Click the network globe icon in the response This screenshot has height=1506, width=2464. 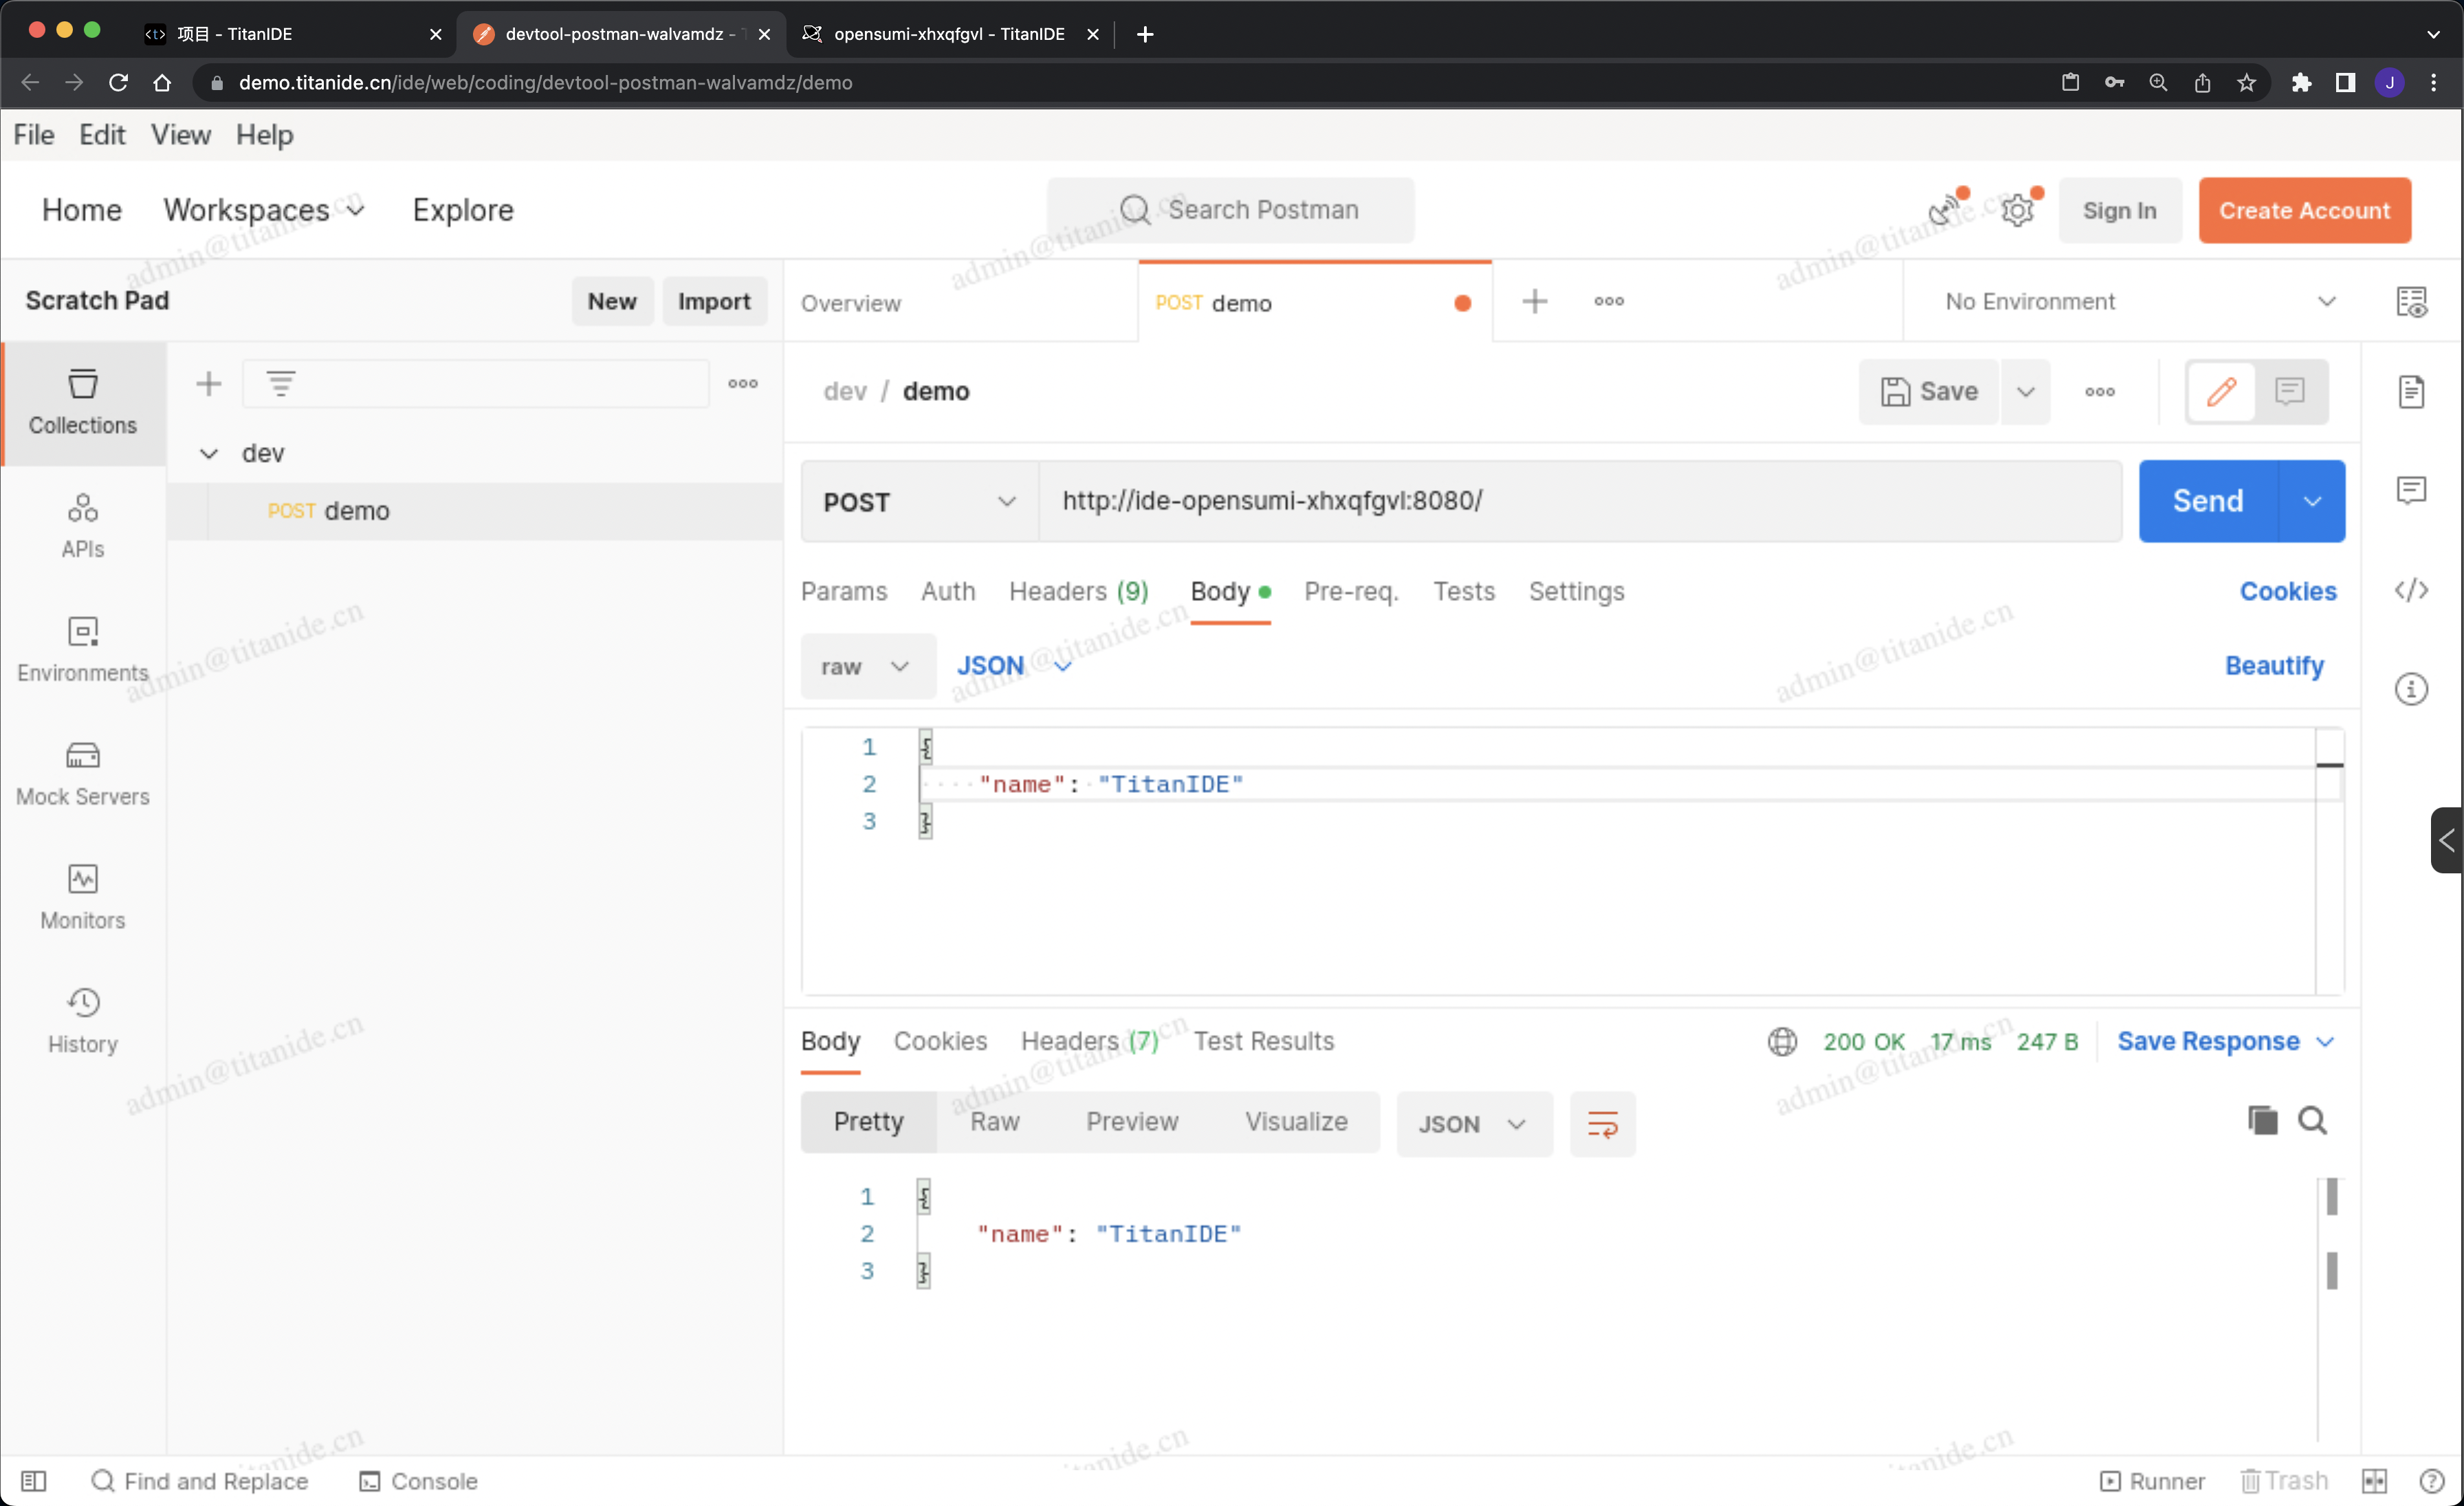1782,1042
